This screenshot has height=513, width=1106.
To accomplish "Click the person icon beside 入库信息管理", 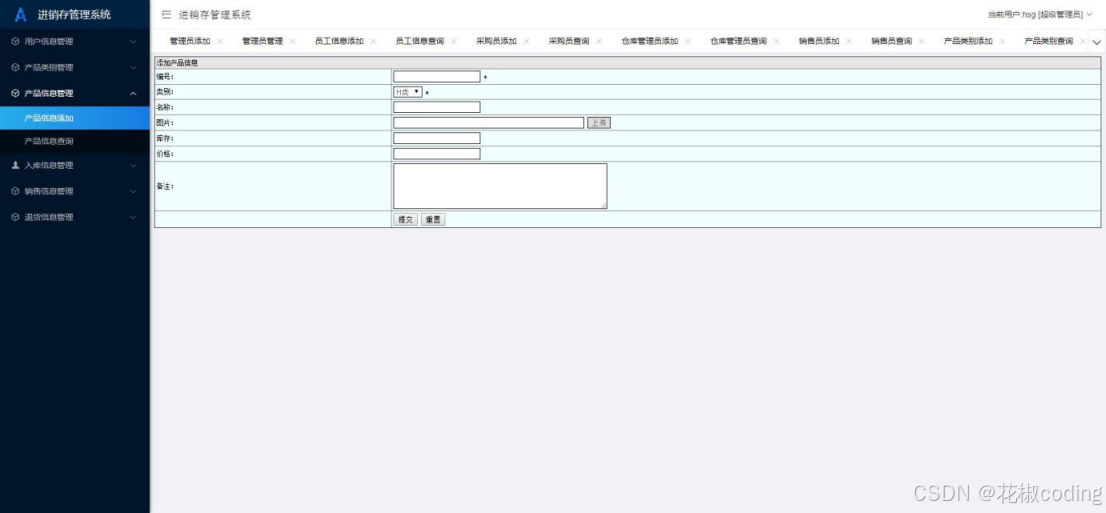I will [16, 165].
